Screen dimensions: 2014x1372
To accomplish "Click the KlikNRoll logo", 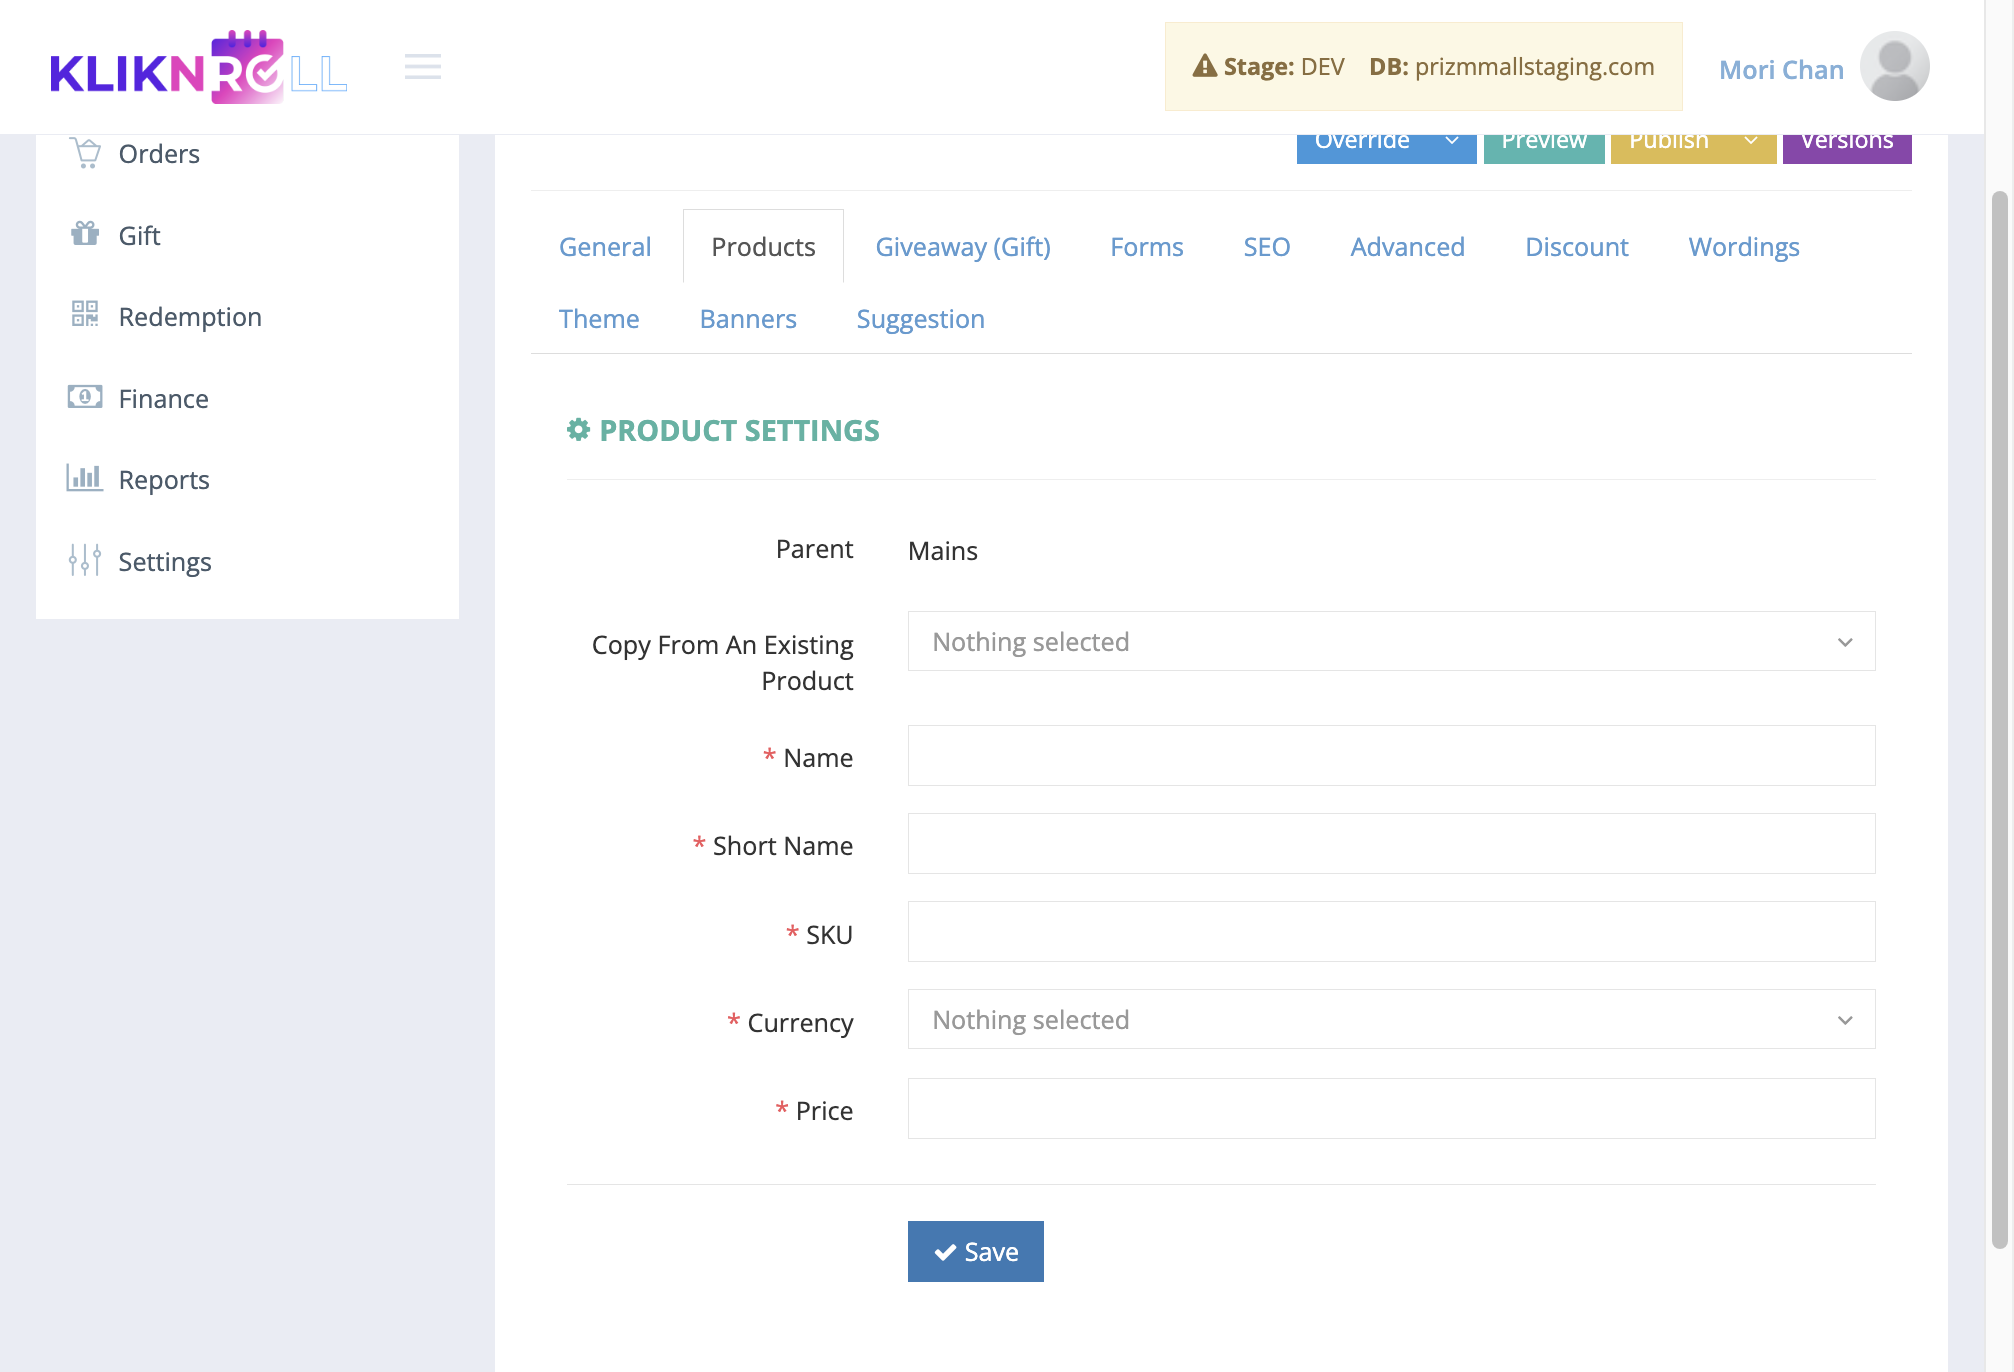I will pyautogui.click(x=199, y=67).
